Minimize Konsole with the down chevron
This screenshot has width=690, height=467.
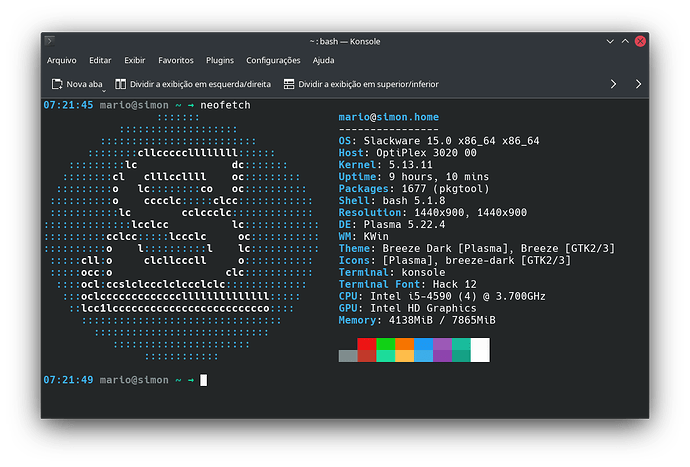610,41
